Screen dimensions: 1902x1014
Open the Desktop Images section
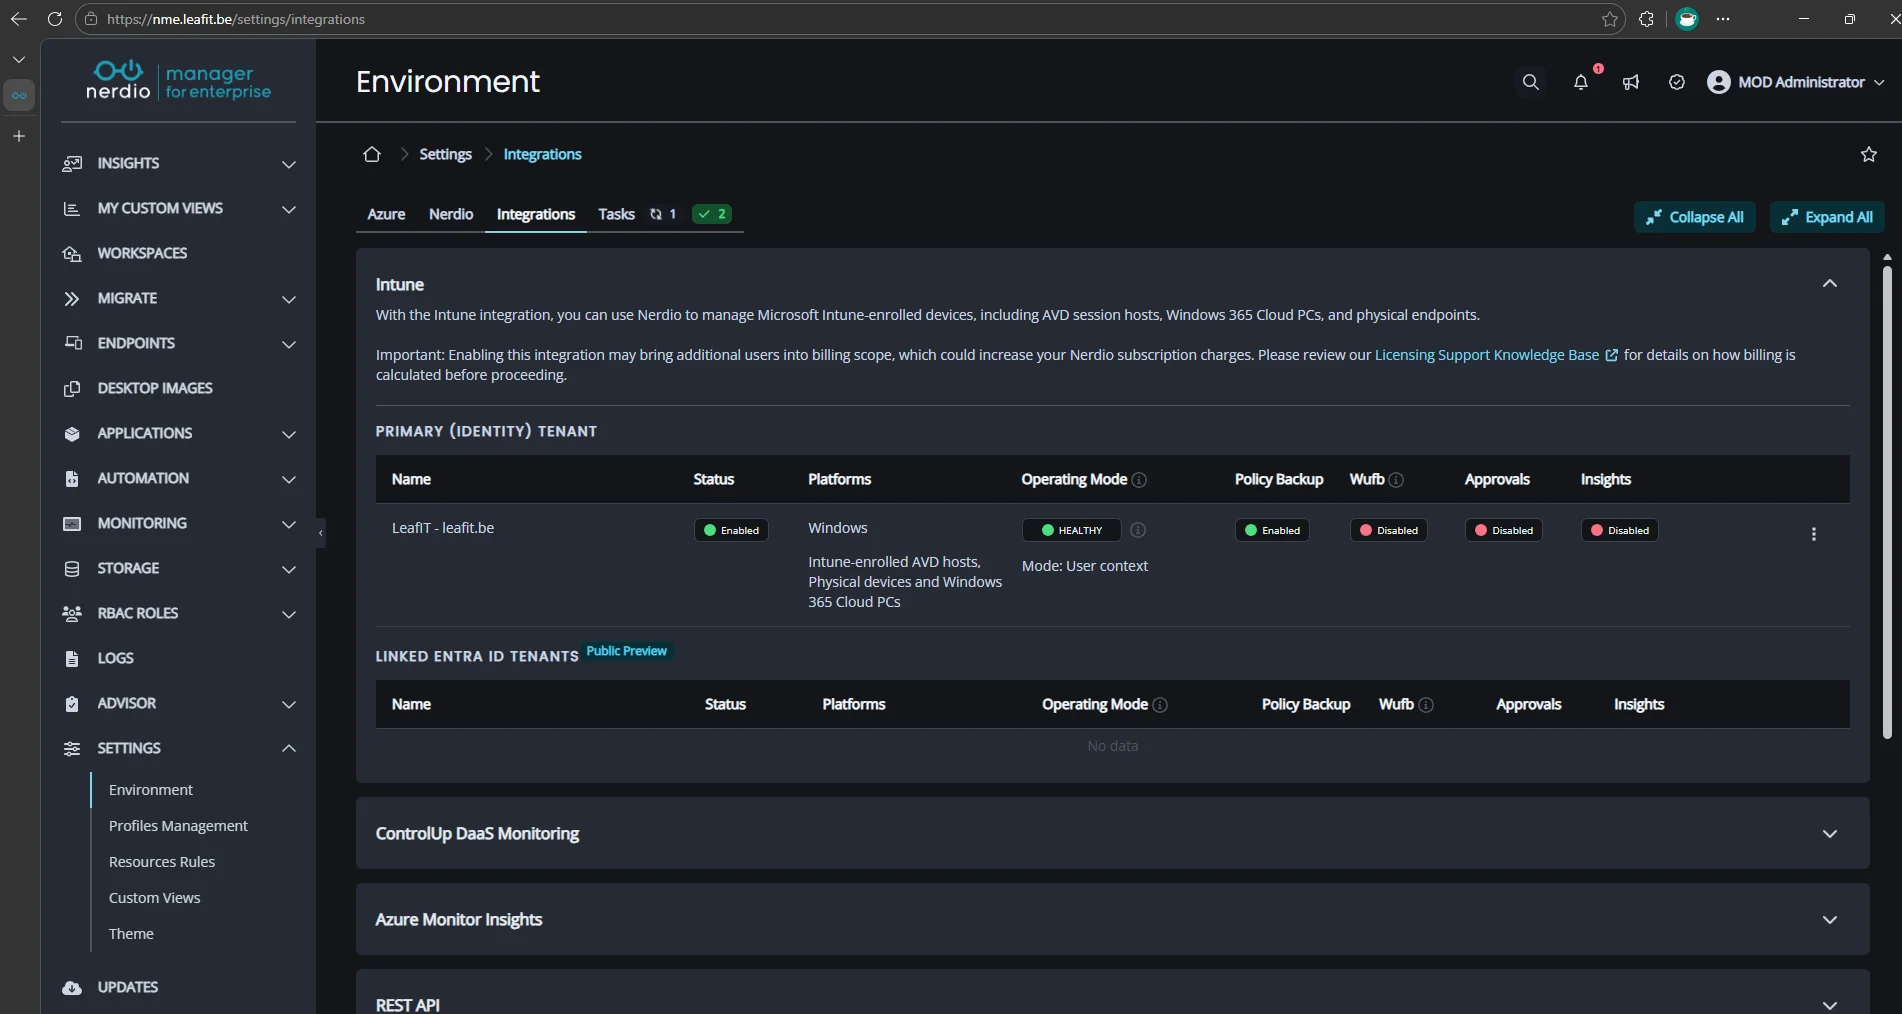pyautogui.click(x=155, y=388)
